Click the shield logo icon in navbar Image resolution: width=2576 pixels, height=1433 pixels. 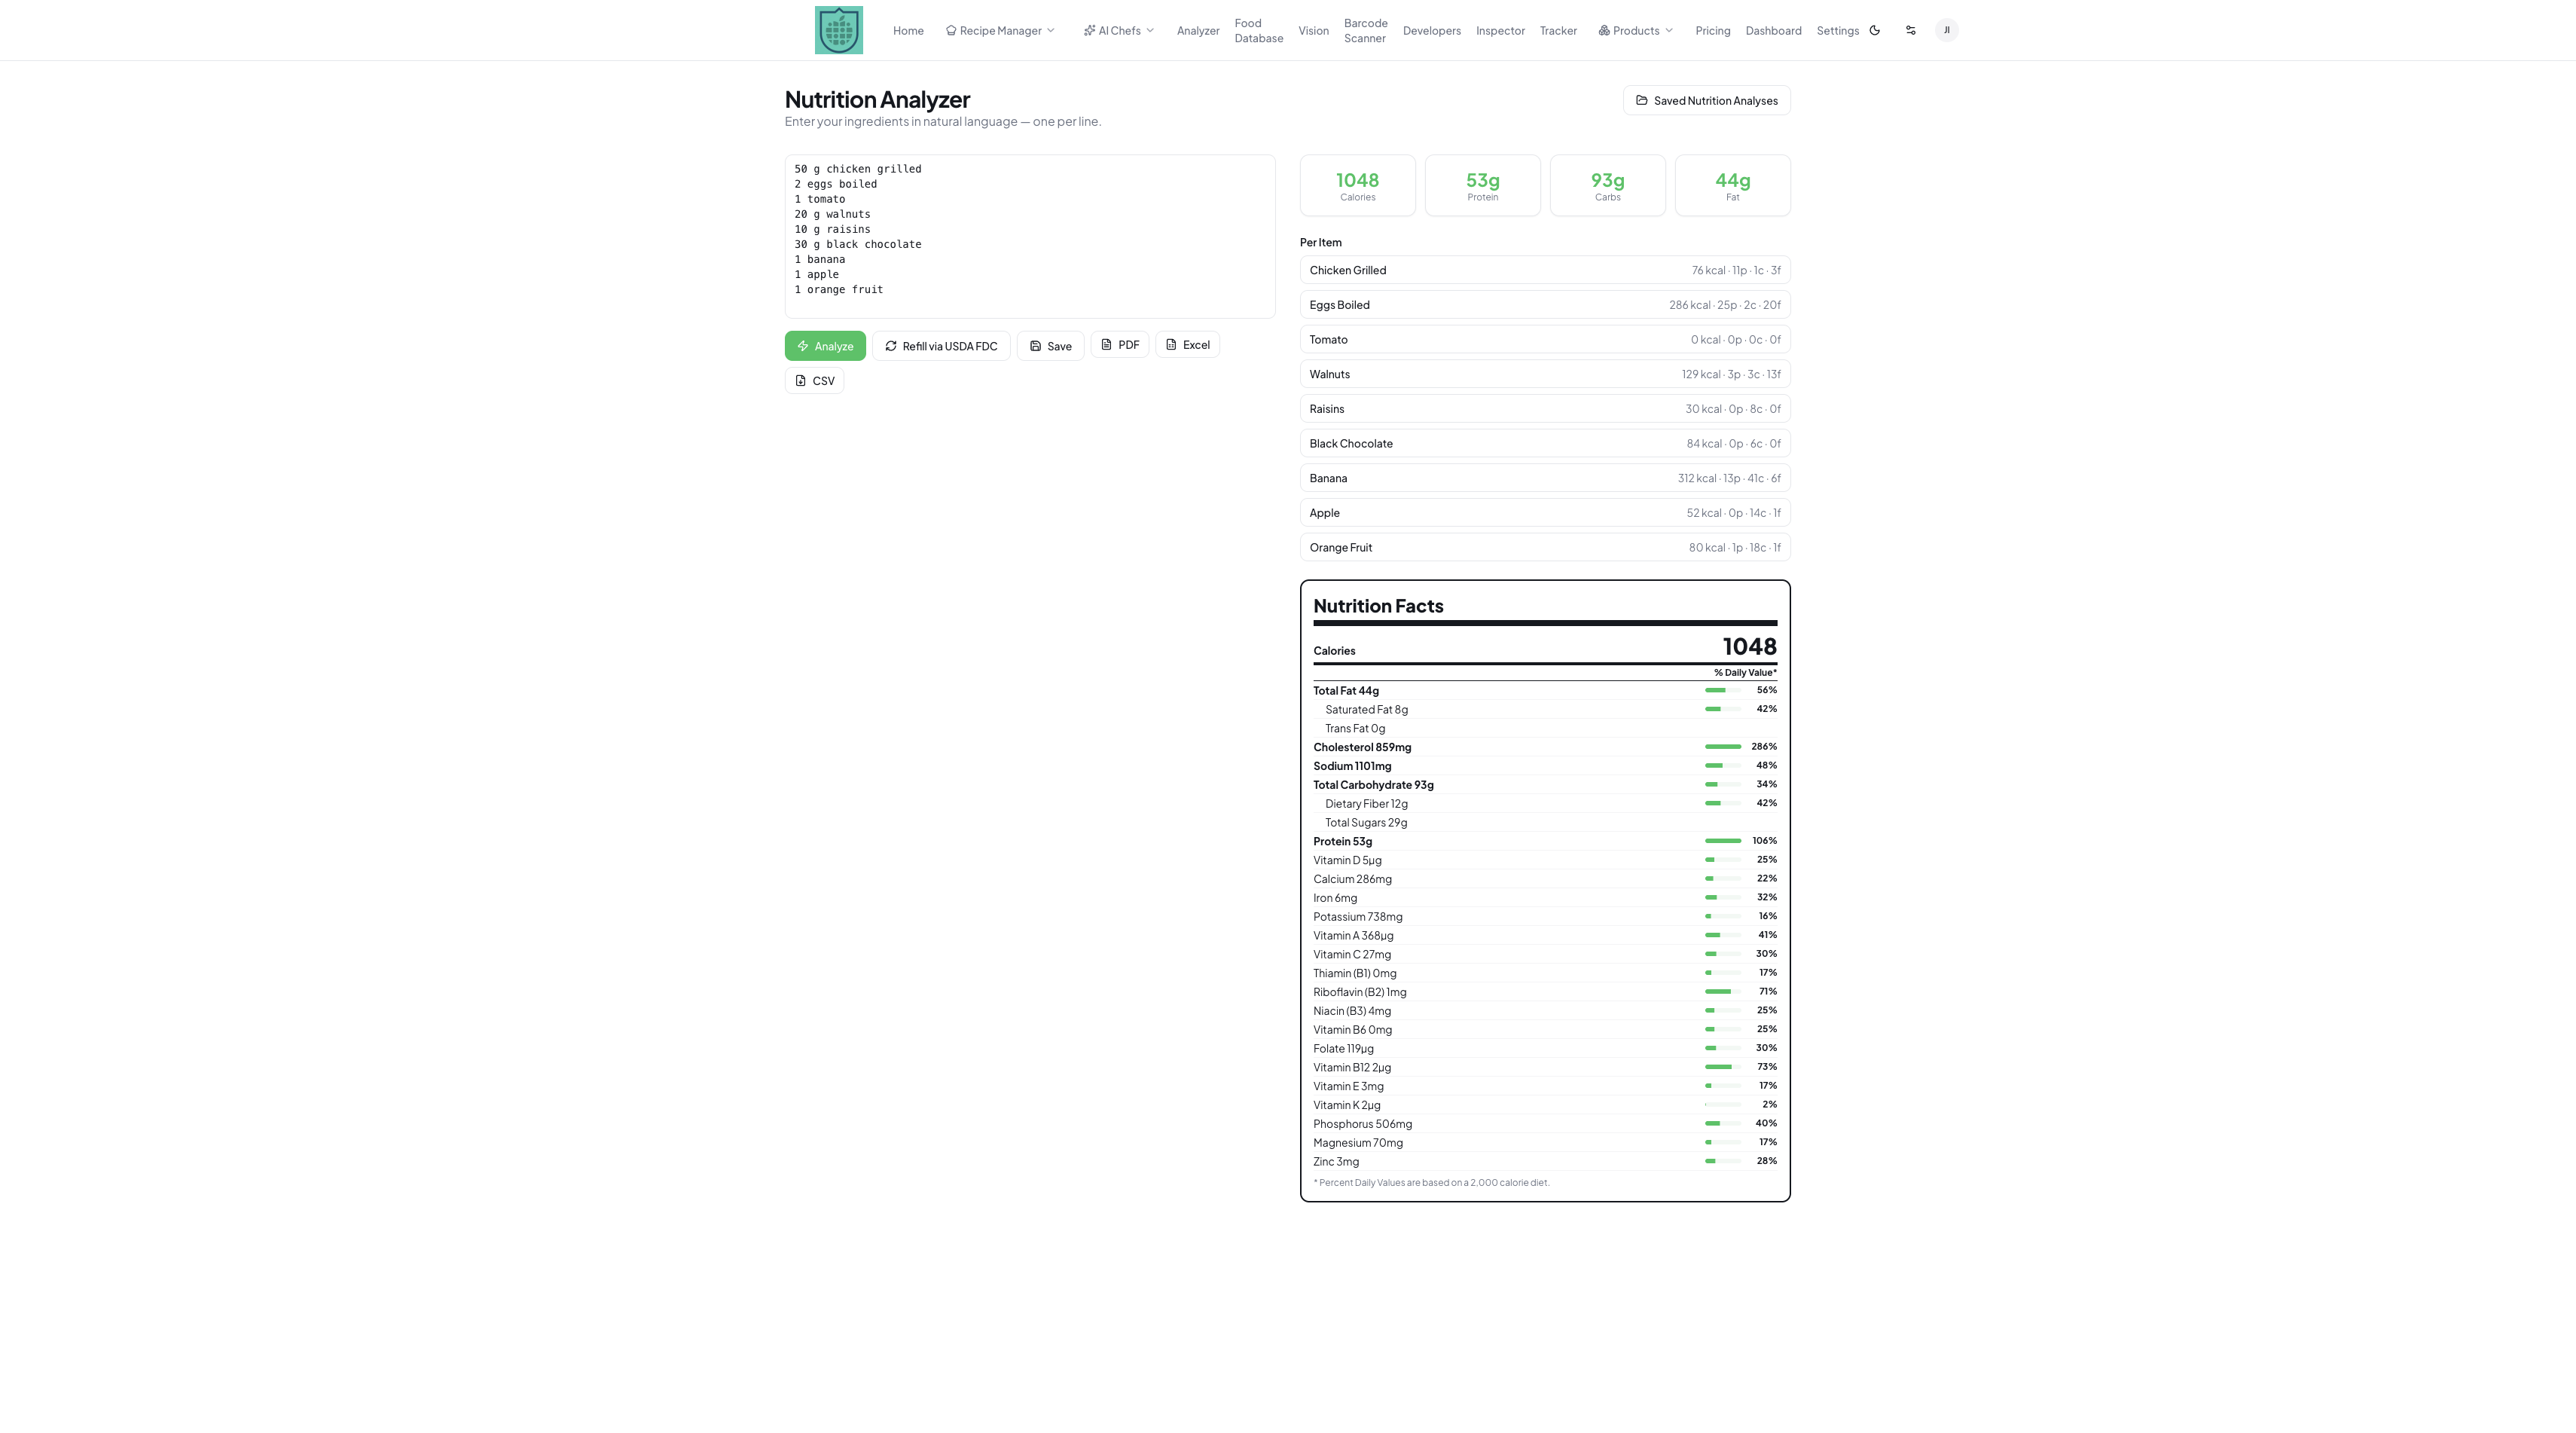(838, 30)
